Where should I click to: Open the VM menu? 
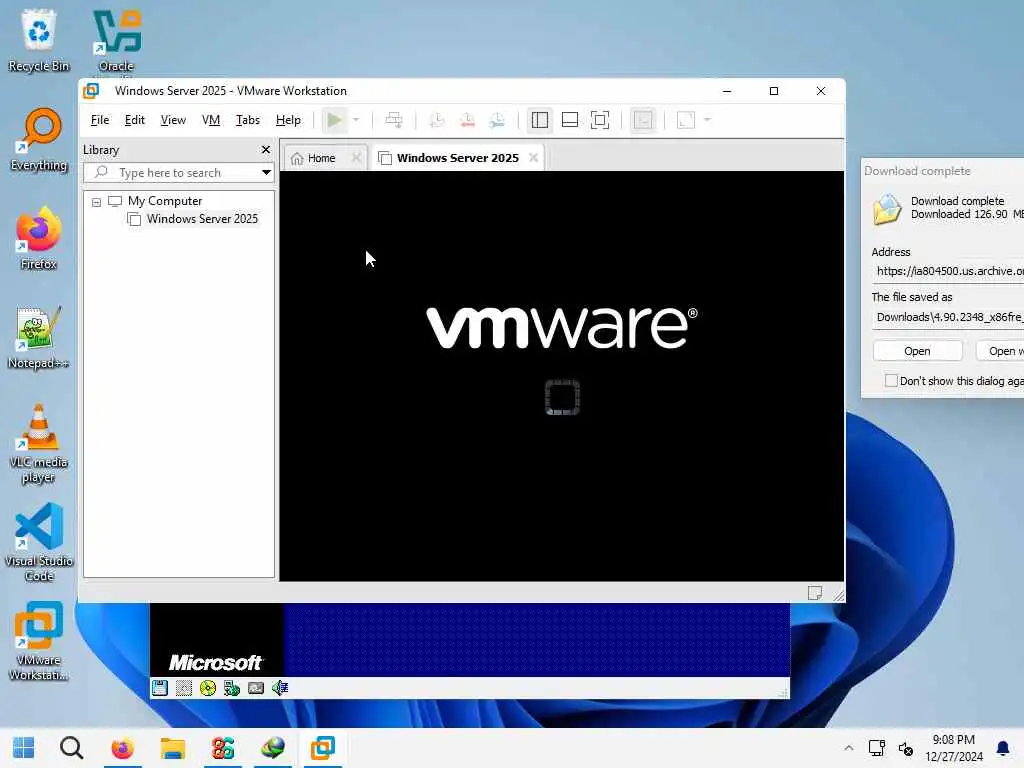[x=211, y=120]
